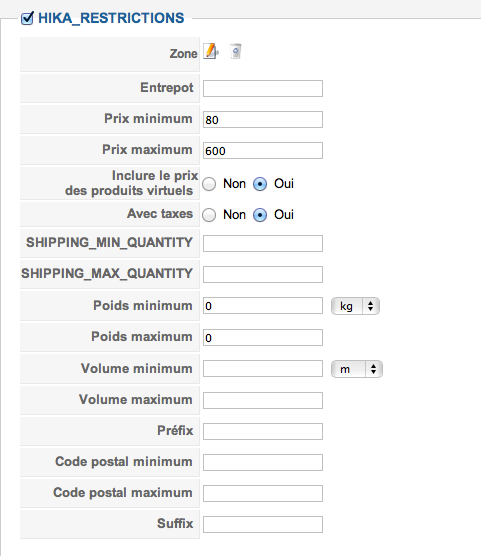Click the Poids minimum input field
The image size is (481, 556).
(x=263, y=306)
